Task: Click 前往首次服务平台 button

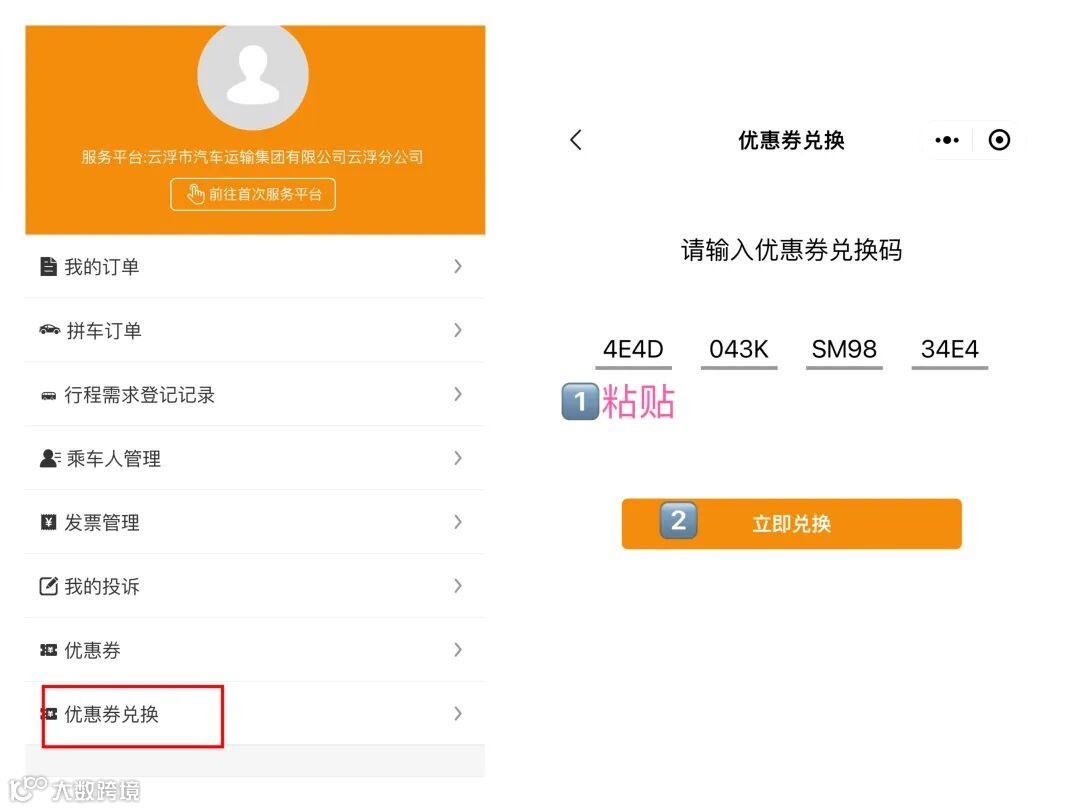Action: click(x=253, y=194)
